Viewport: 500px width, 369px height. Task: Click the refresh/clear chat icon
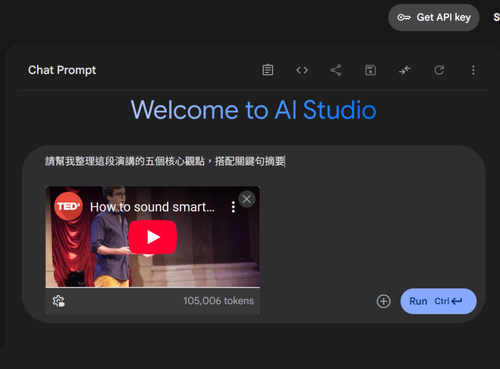tap(439, 70)
